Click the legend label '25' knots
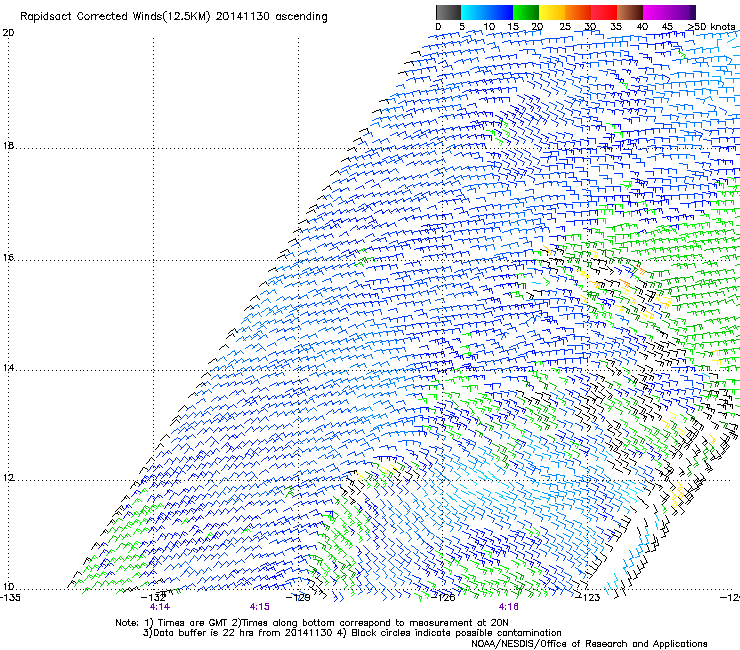Screen dimensions: 740x650 tap(564, 27)
